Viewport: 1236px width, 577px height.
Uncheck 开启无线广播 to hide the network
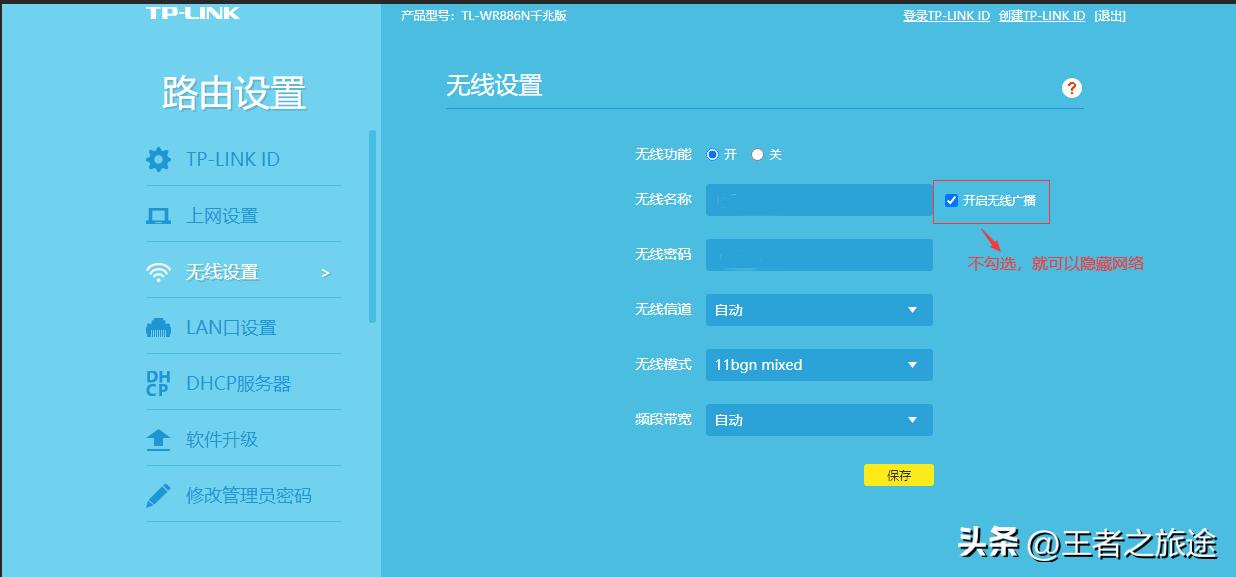click(x=951, y=199)
